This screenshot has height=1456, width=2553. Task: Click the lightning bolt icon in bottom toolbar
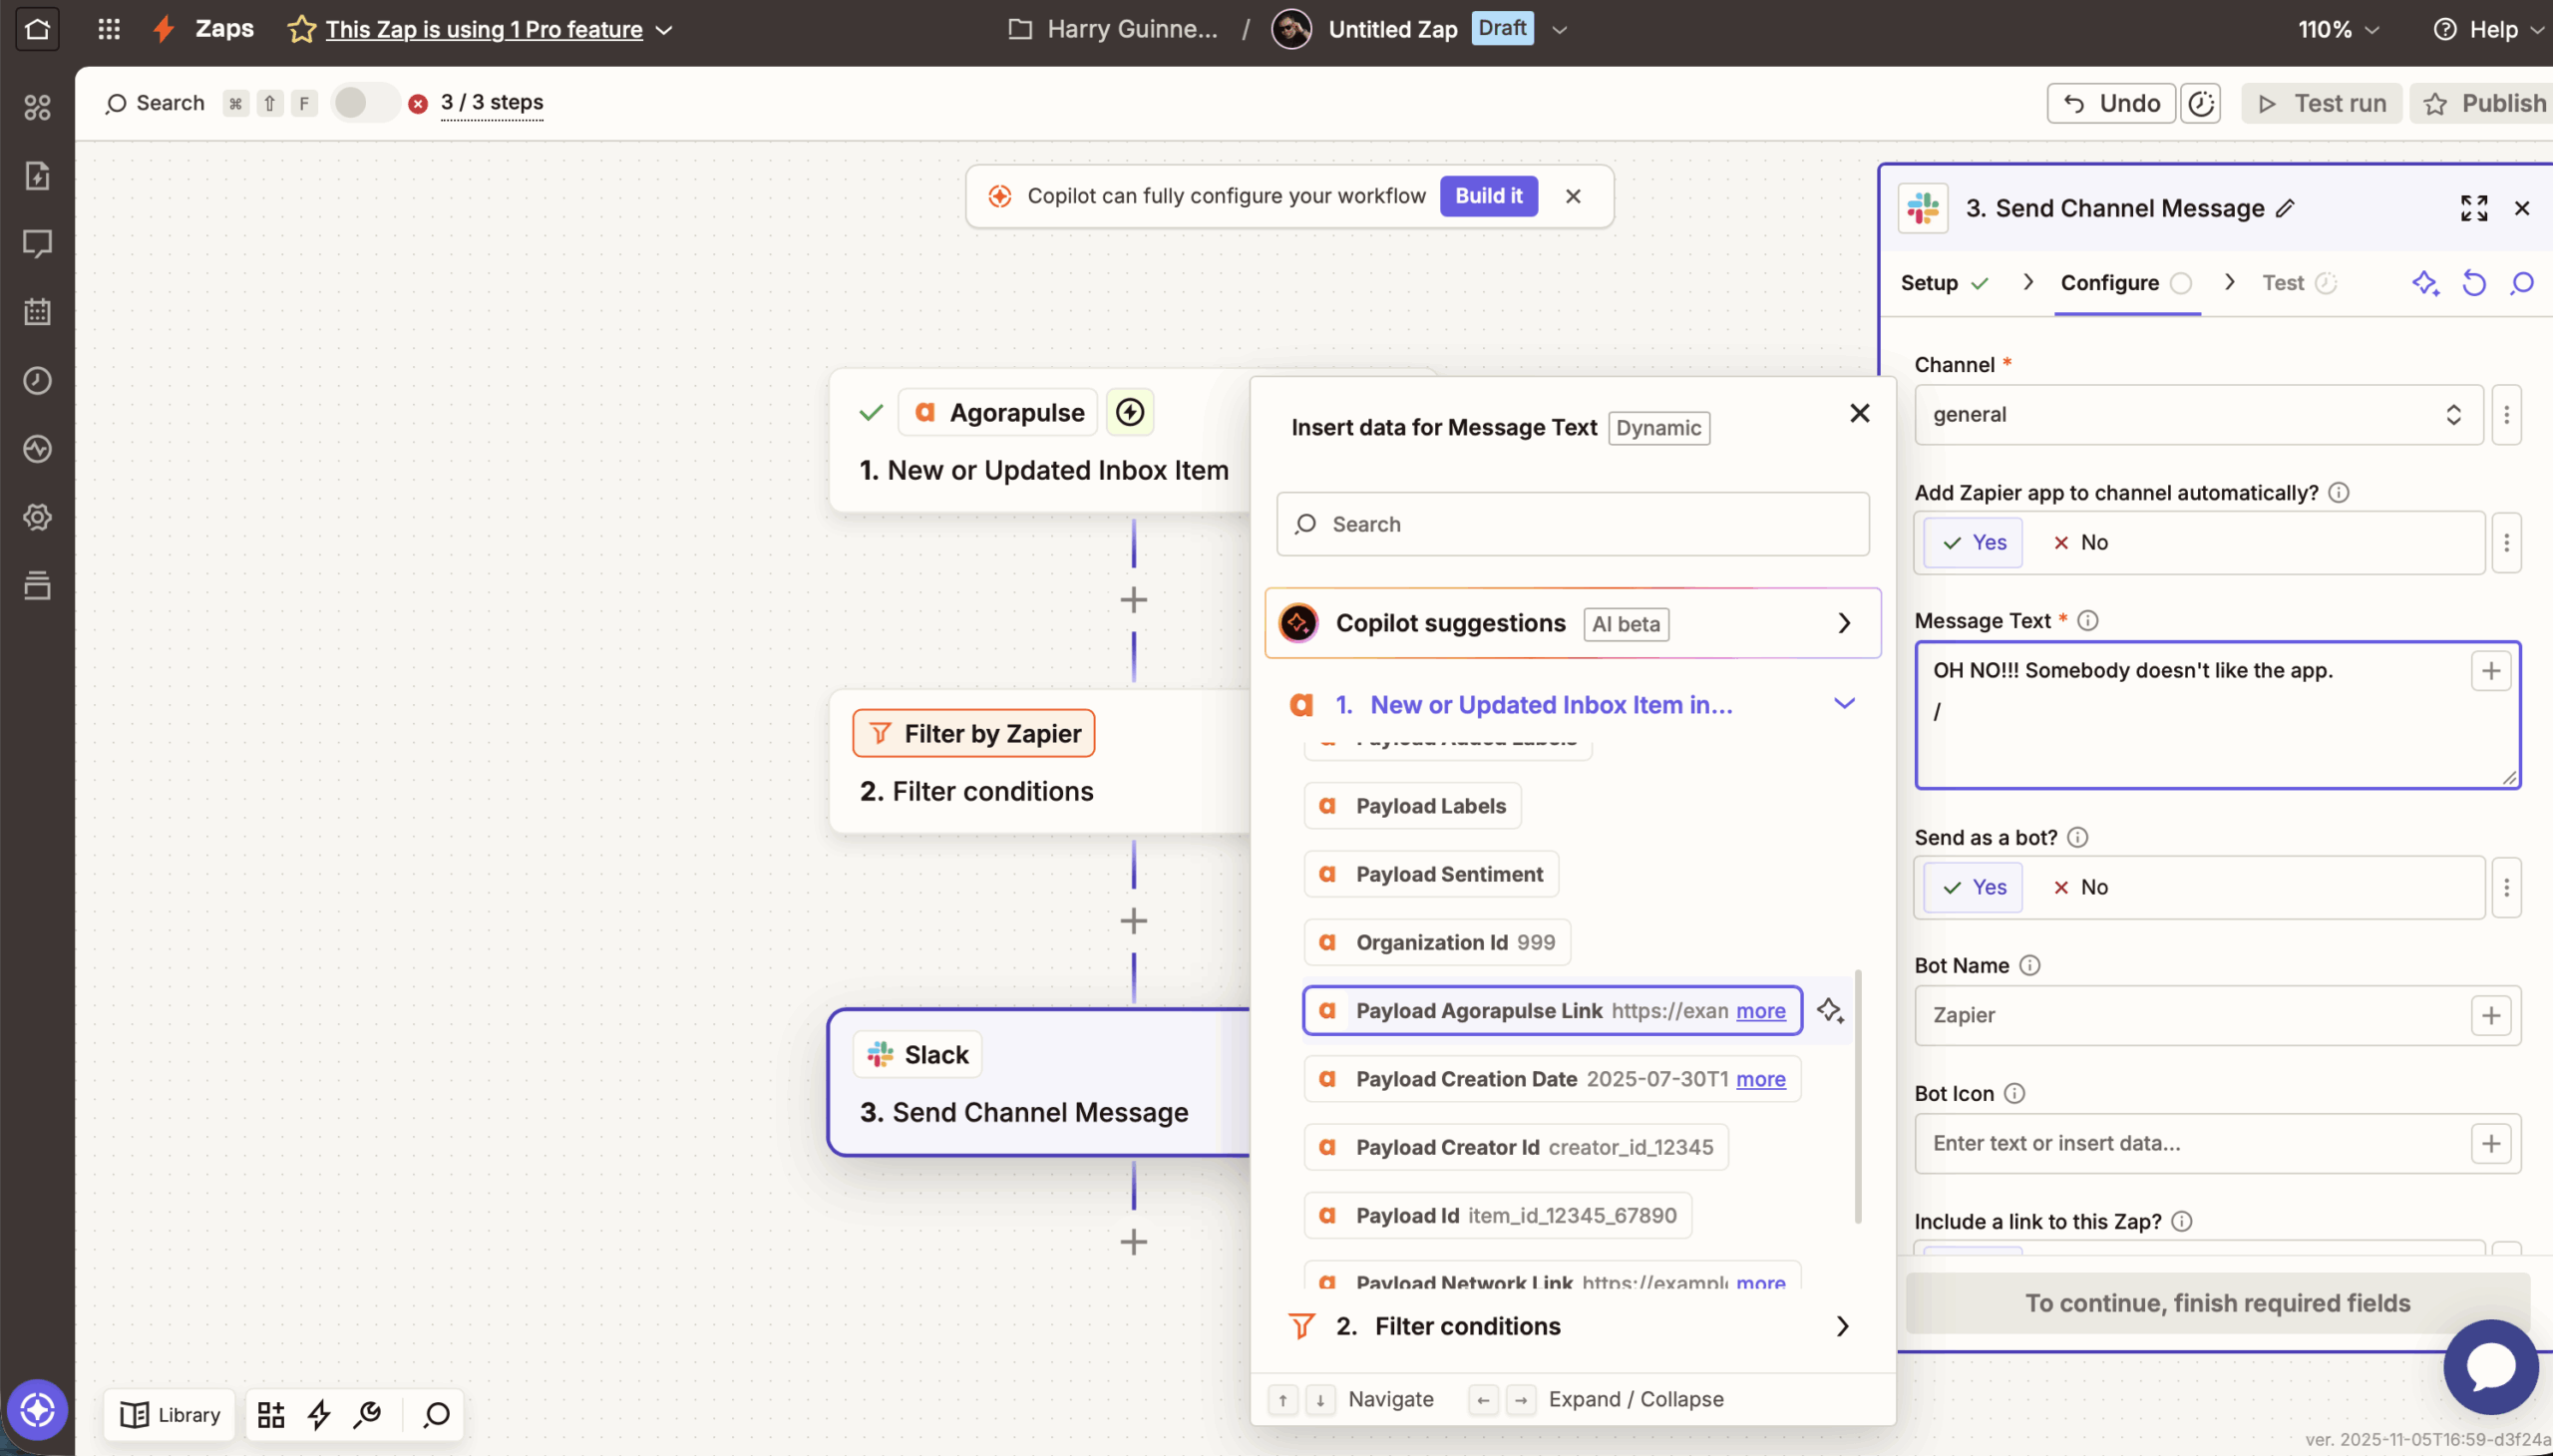[319, 1414]
